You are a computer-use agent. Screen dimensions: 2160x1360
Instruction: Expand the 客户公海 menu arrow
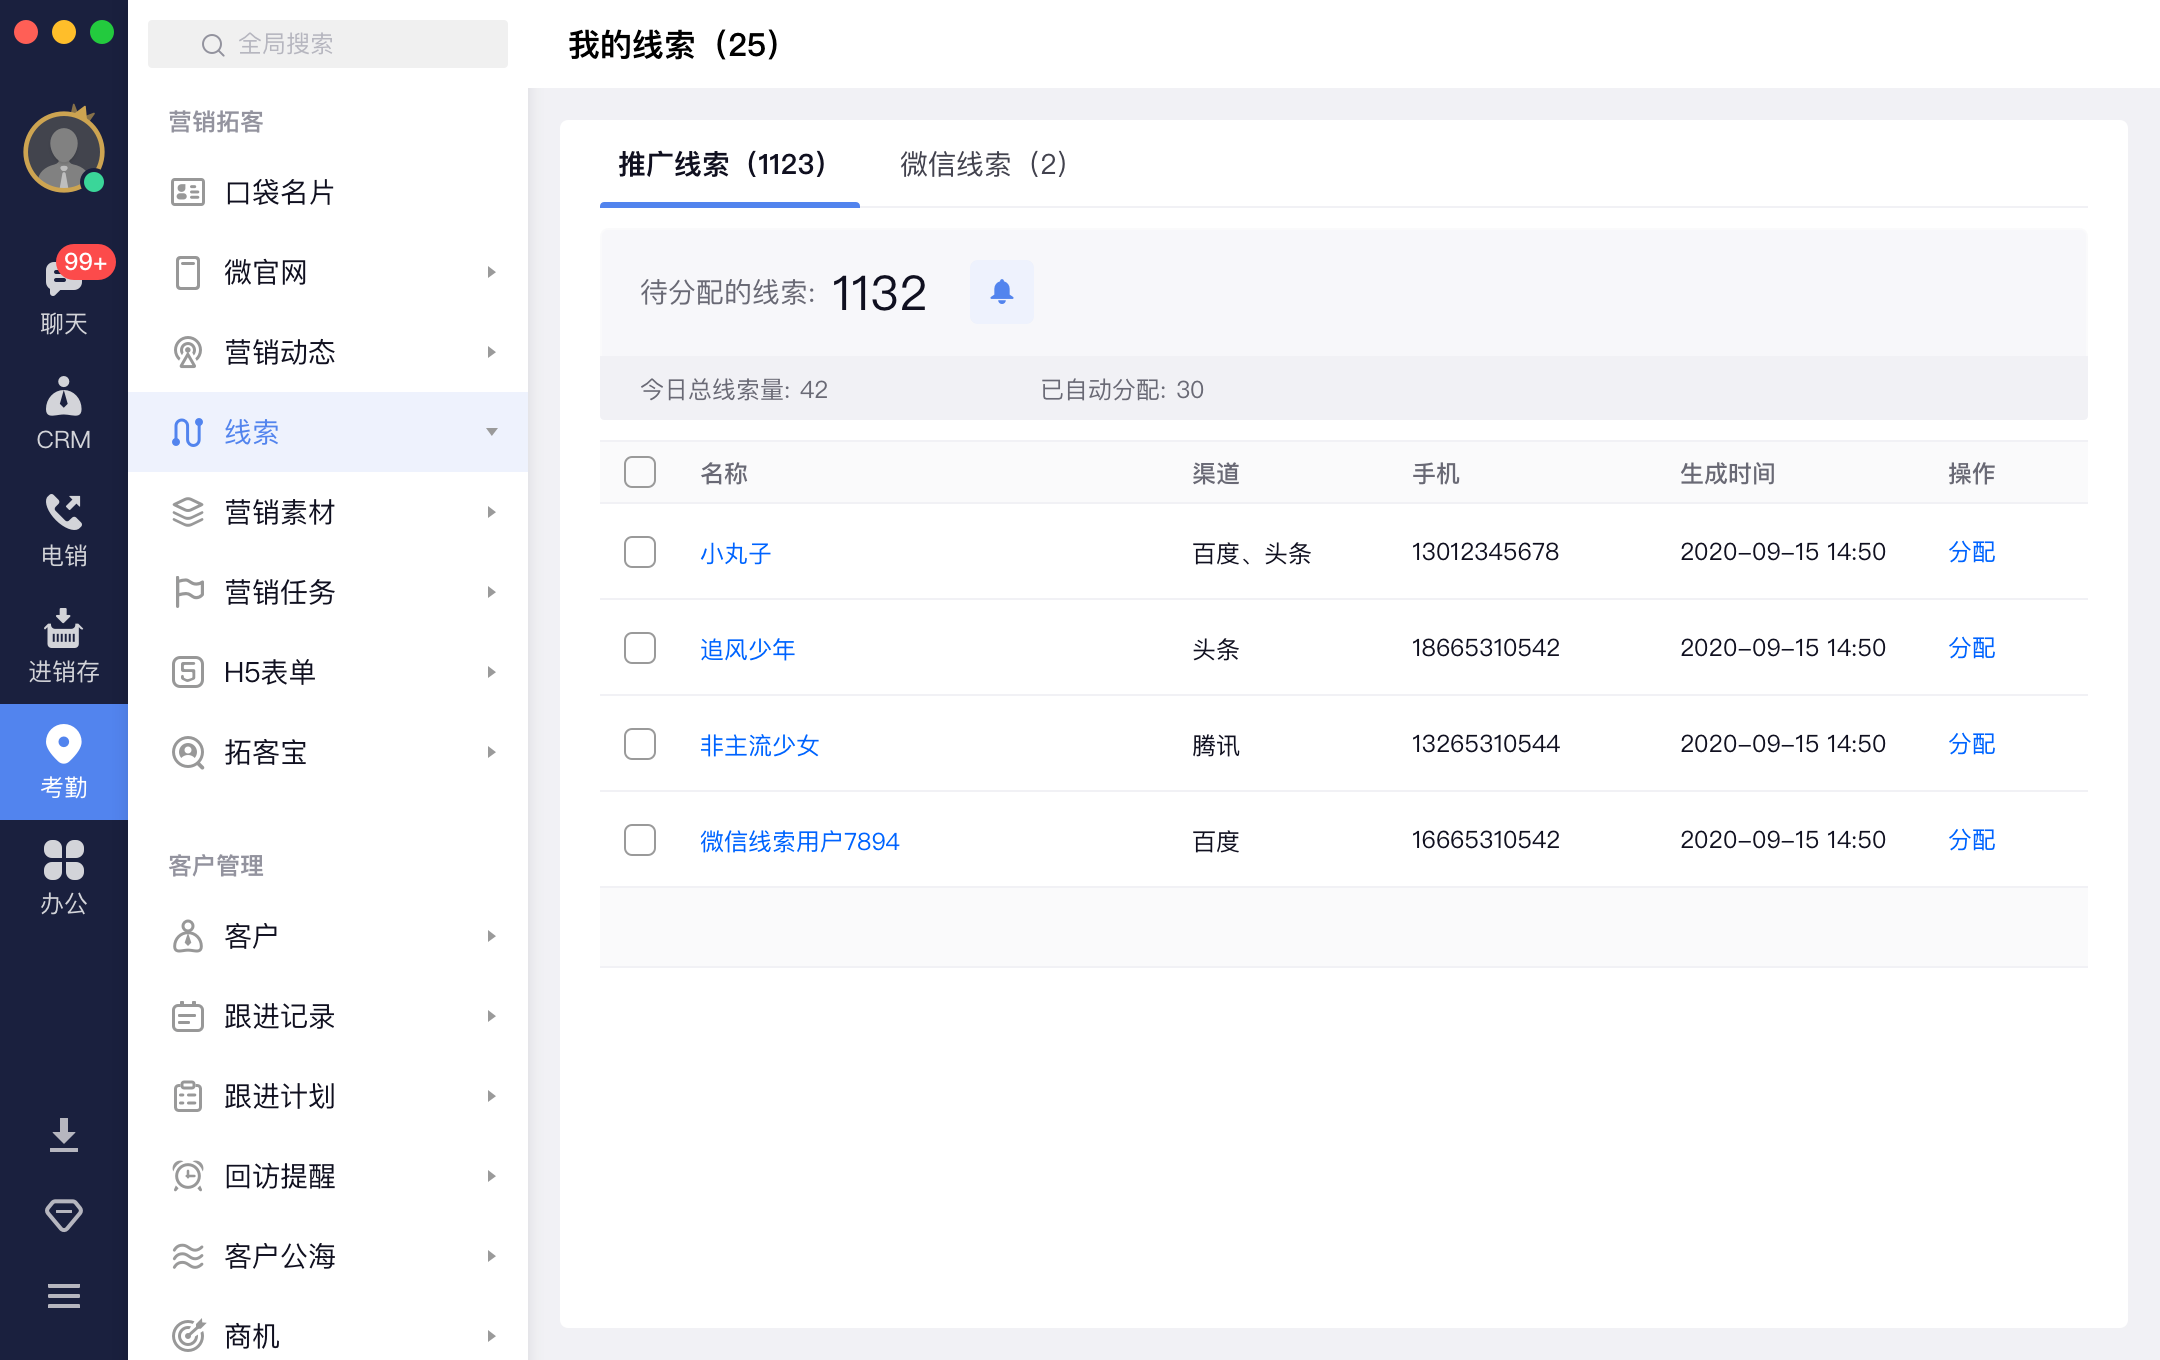(491, 1256)
